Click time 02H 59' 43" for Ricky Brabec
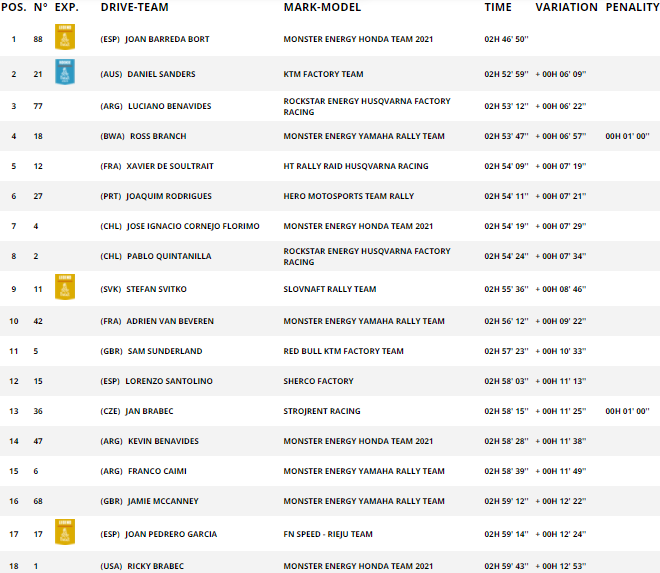Viewport: 660px width, 573px height. [x=506, y=566]
